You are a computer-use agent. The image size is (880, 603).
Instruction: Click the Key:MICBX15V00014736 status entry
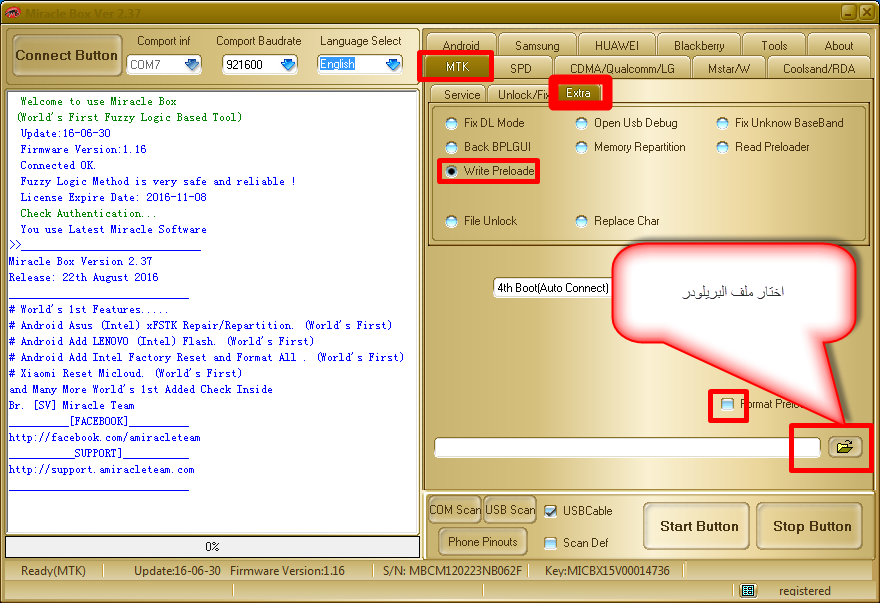coord(607,571)
